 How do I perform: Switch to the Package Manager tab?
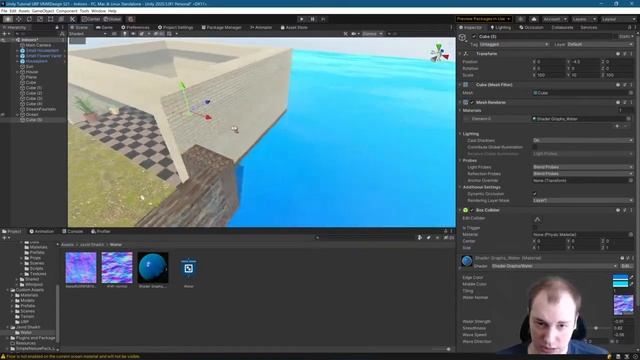pos(222,27)
